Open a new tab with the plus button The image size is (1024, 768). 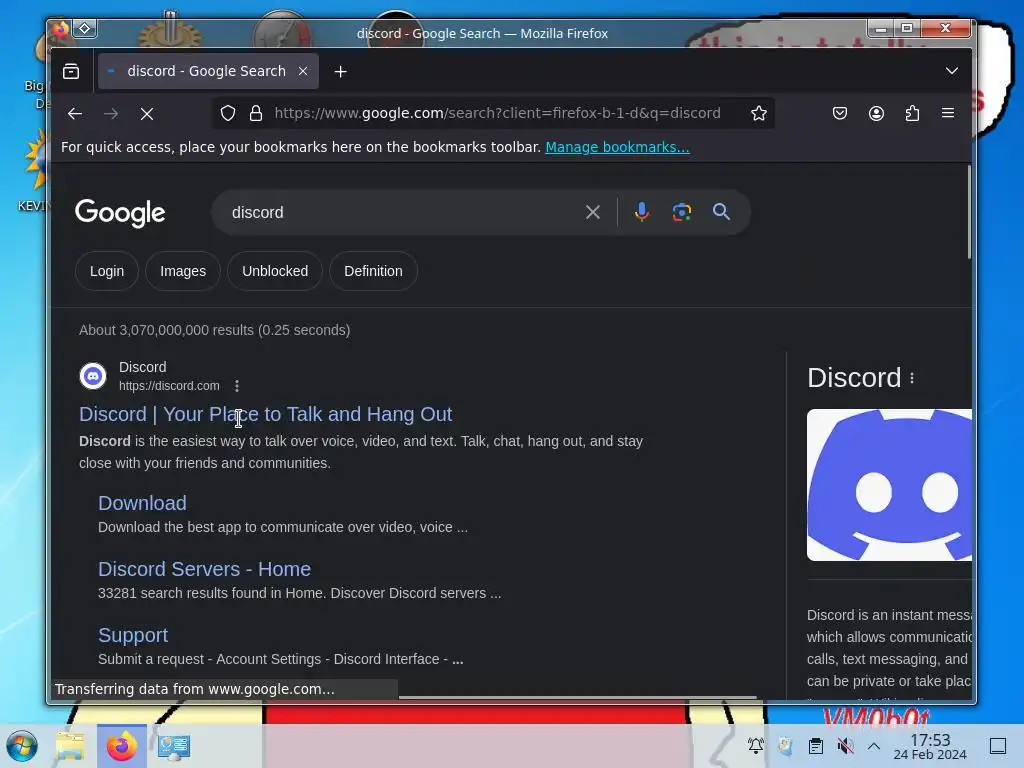(x=340, y=71)
